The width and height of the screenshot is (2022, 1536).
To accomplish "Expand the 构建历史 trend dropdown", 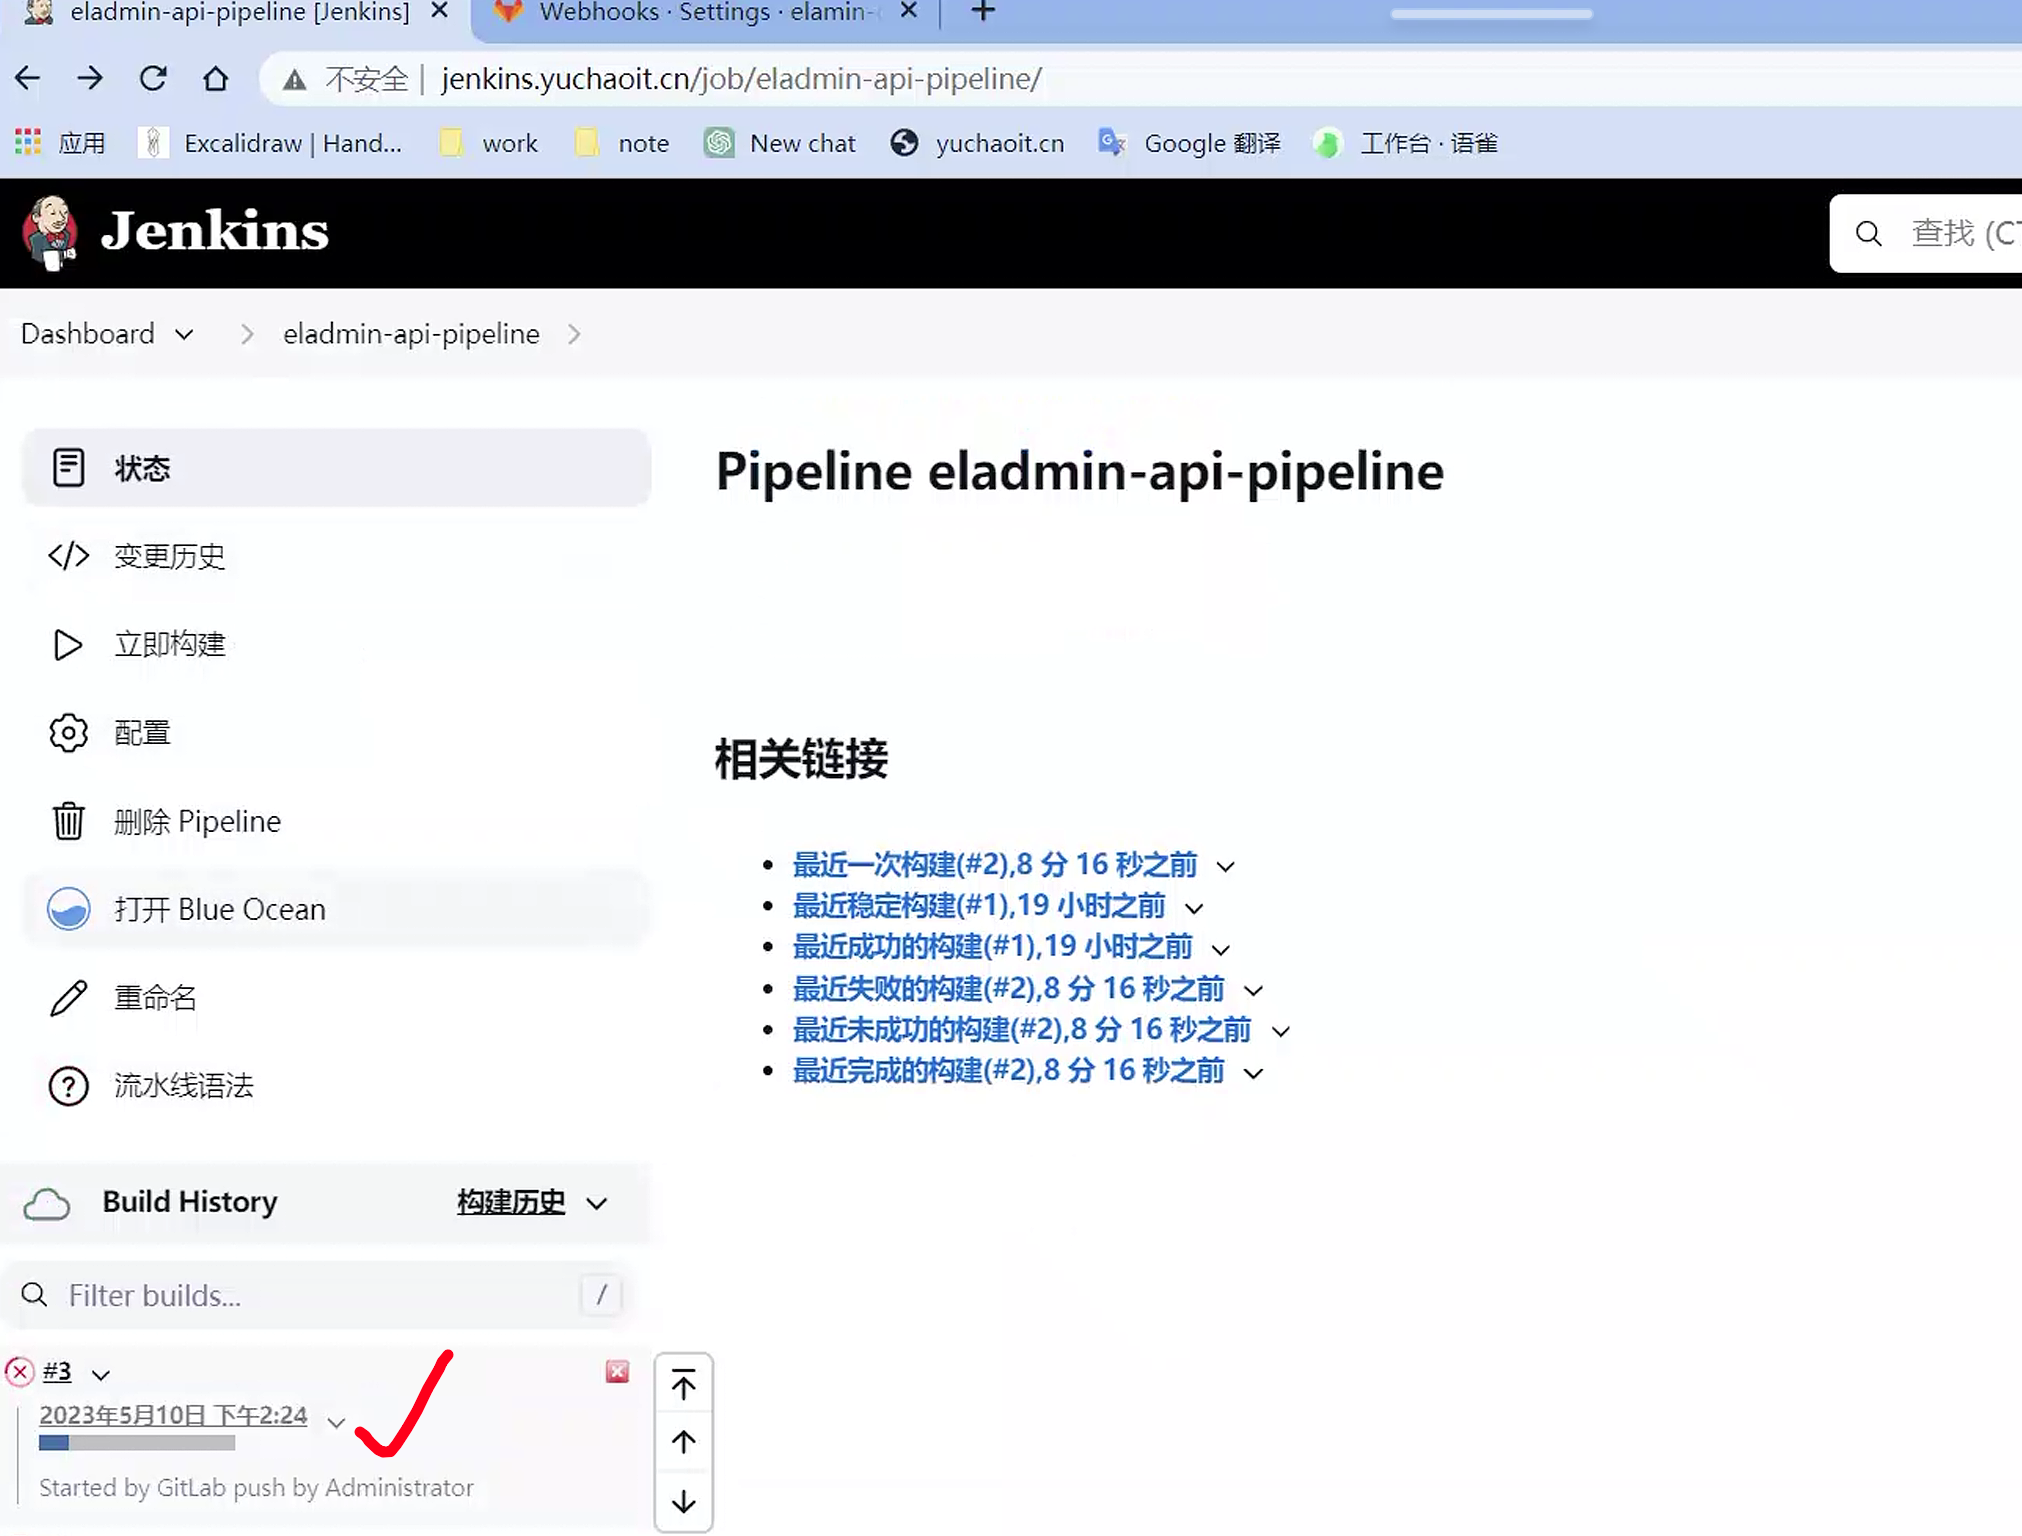I will tap(597, 1203).
